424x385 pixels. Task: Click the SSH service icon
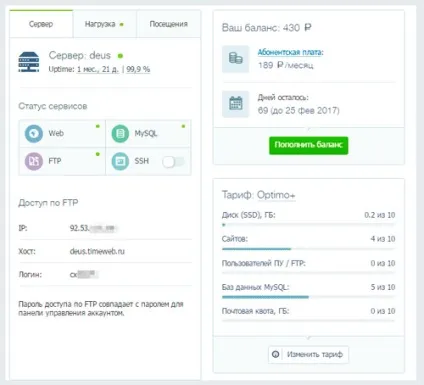(120, 161)
